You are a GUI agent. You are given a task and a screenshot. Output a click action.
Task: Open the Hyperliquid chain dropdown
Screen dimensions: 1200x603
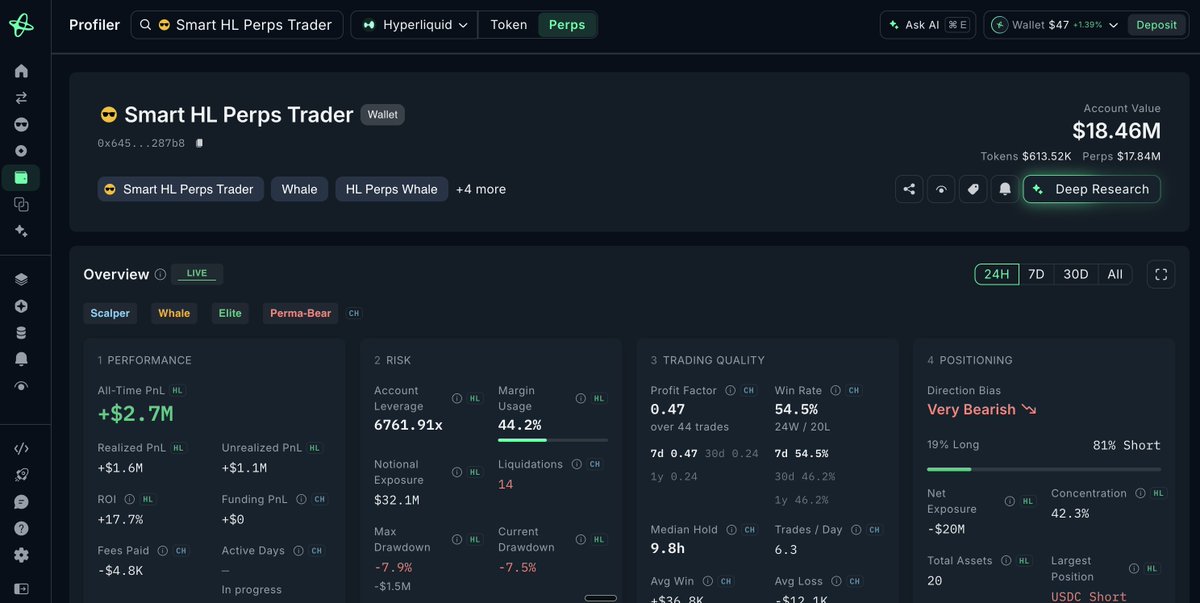coord(414,25)
